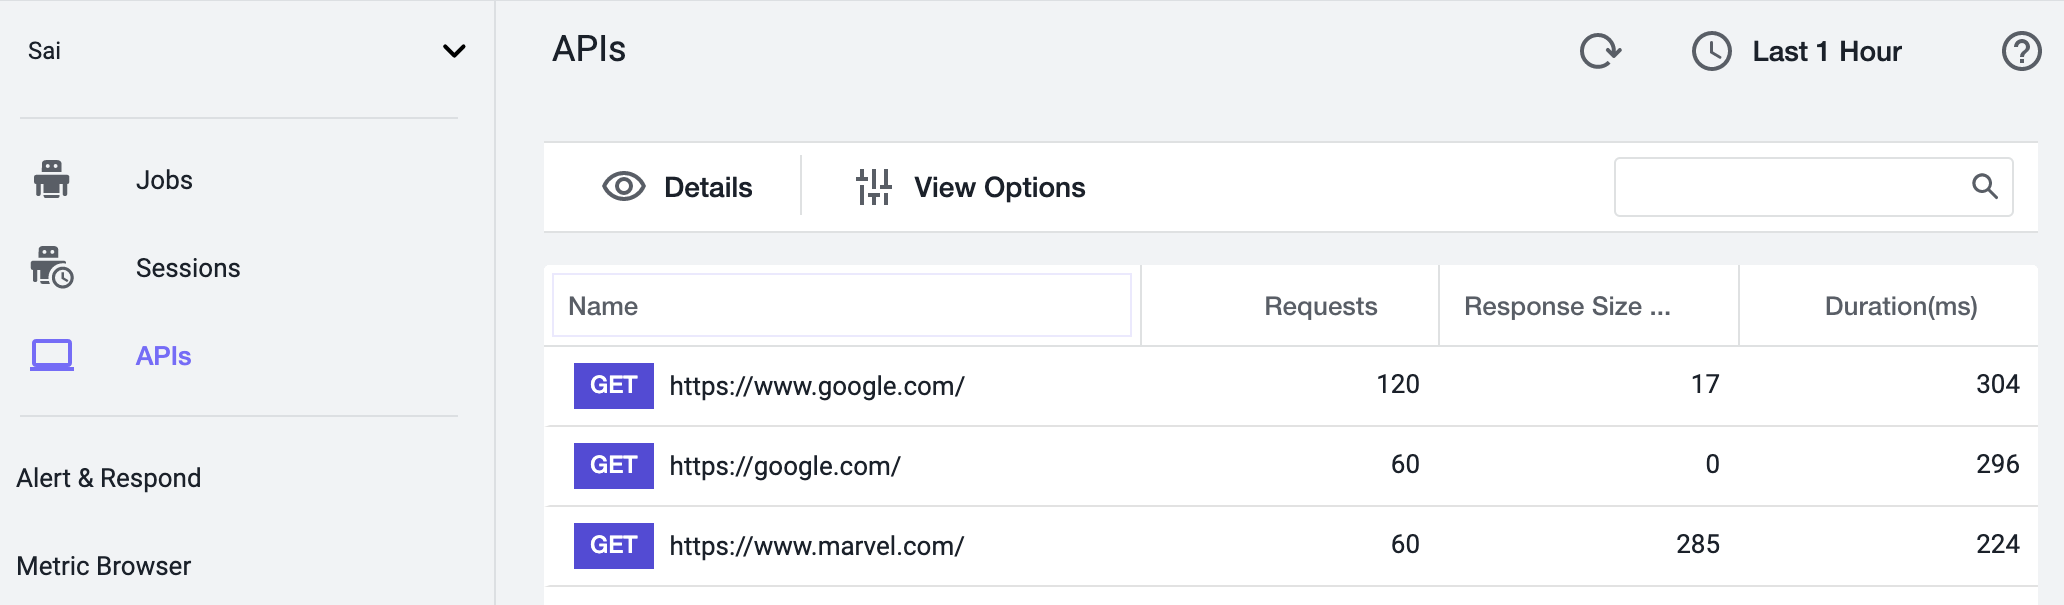Open Metric Browser from sidebar
The height and width of the screenshot is (605, 2064).
[x=104, y=566]
